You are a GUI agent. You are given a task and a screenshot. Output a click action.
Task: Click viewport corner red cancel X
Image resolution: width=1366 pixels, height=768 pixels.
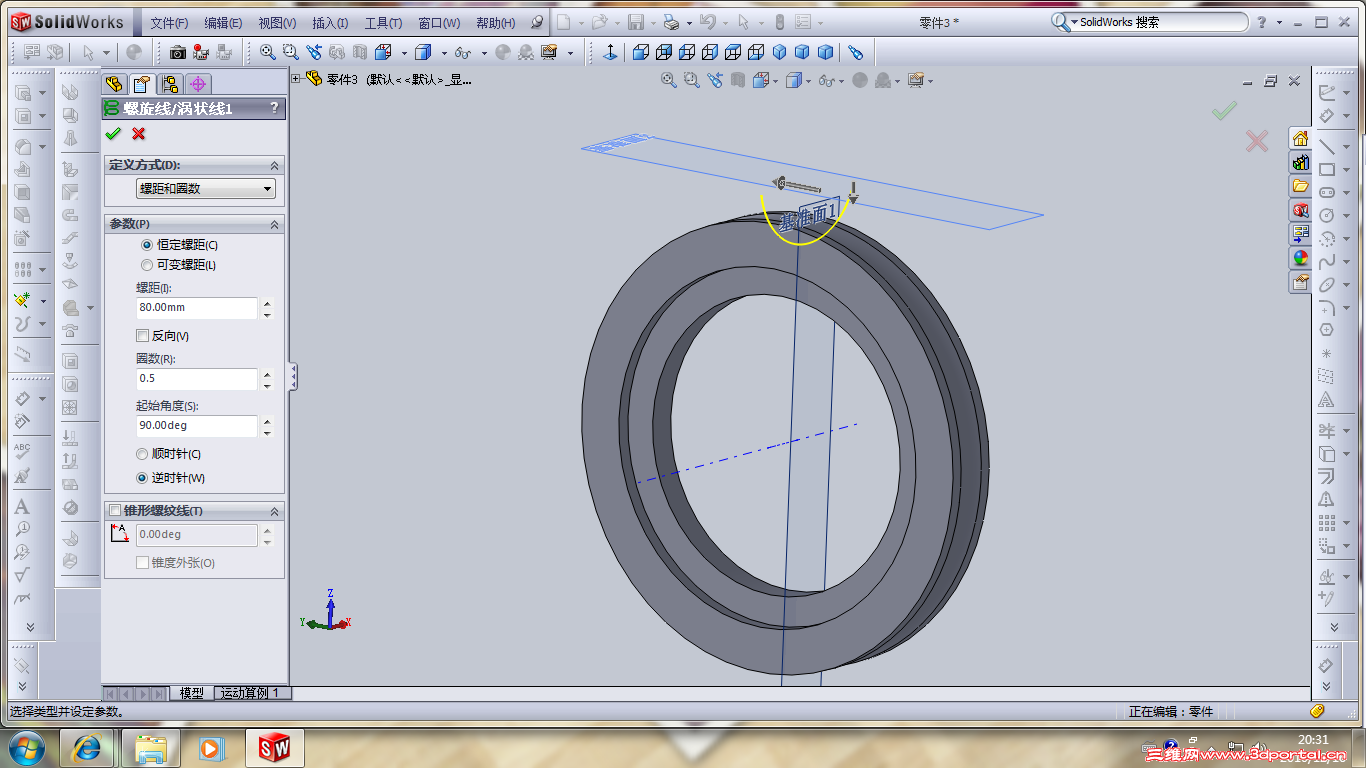[x=1257, y=141]
